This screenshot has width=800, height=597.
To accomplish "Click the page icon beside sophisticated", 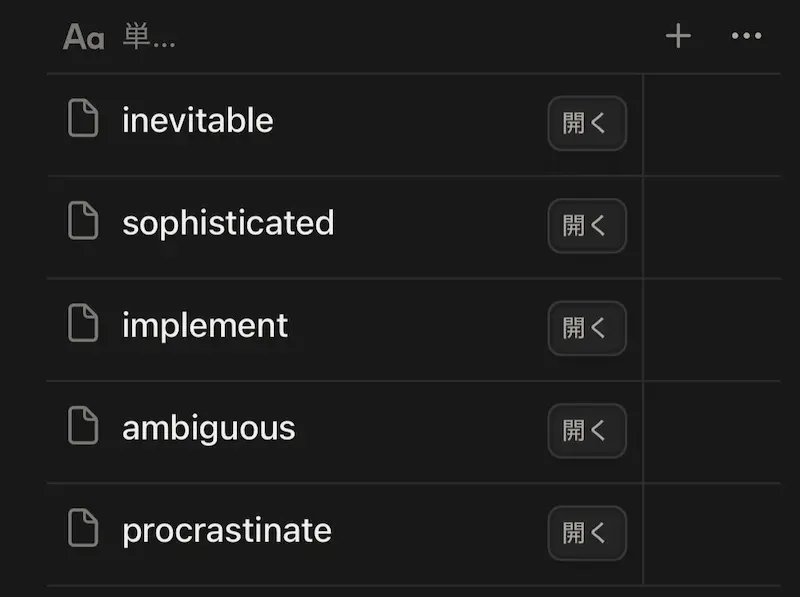I will point(83,222).
